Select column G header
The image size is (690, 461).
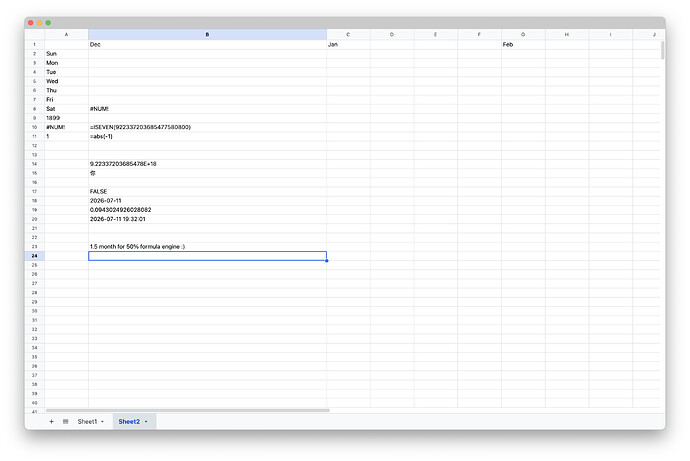[523, 34]
